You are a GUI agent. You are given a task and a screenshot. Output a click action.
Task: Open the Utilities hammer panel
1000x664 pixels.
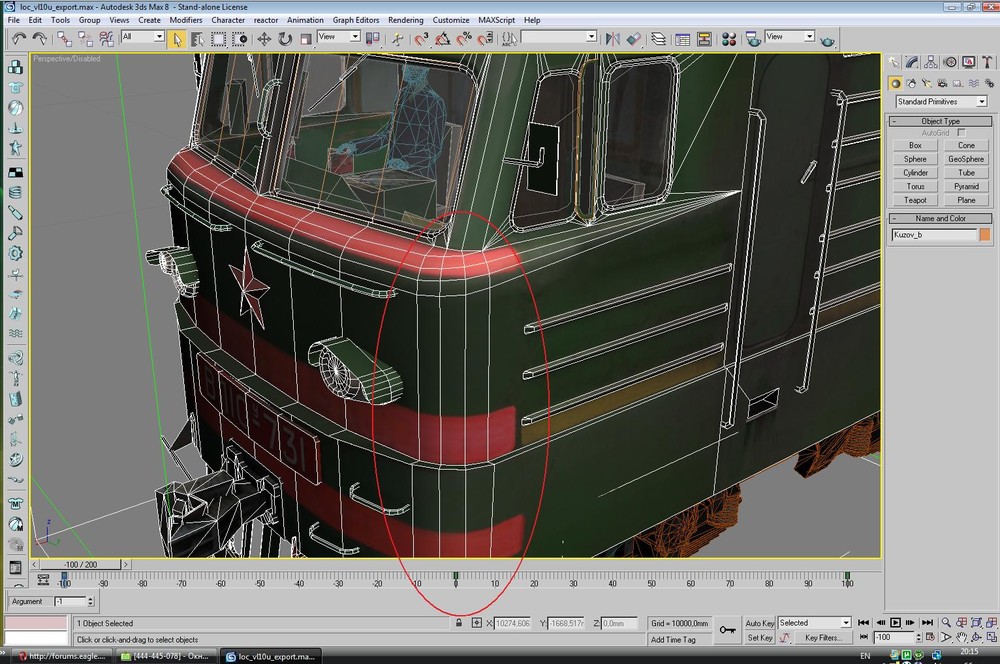point(985,62)
